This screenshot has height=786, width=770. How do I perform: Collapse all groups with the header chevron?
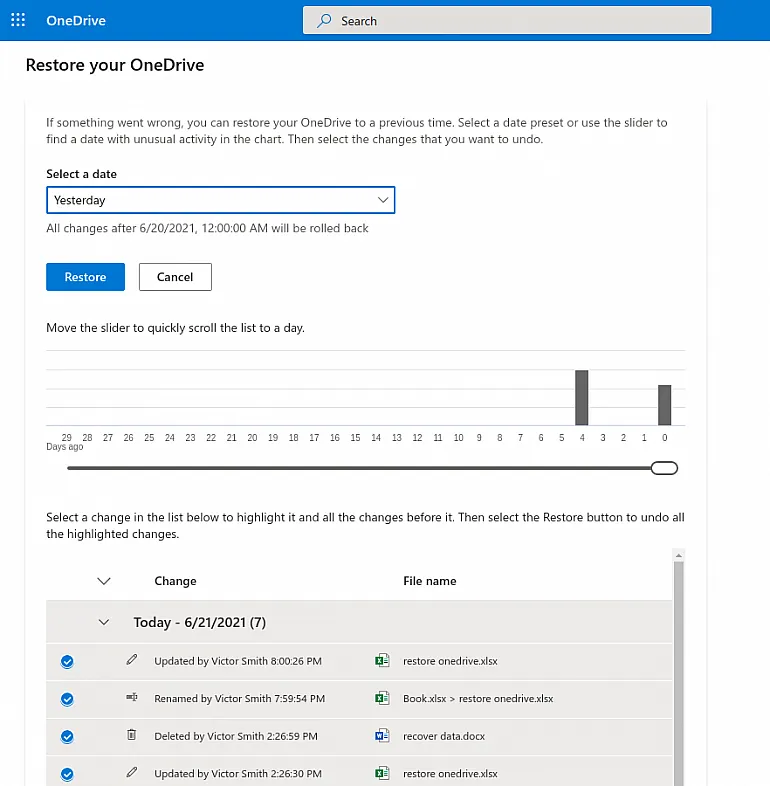click(x=103, y=581)
